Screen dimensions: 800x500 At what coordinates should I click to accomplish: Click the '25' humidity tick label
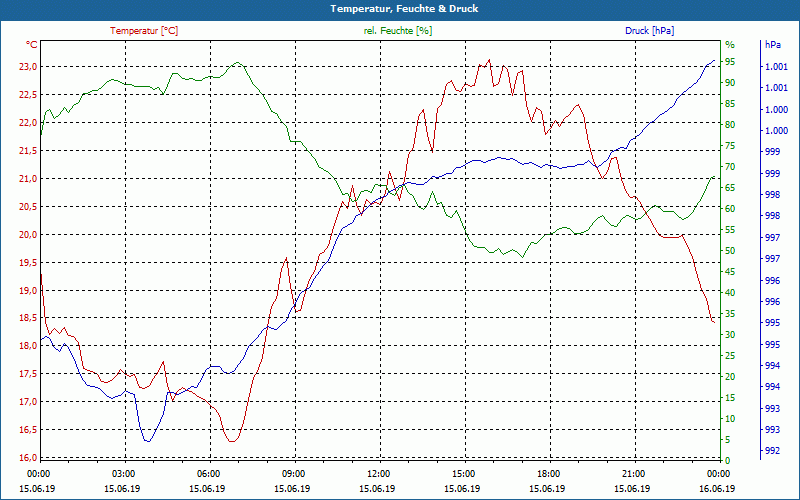pos(730,356)
